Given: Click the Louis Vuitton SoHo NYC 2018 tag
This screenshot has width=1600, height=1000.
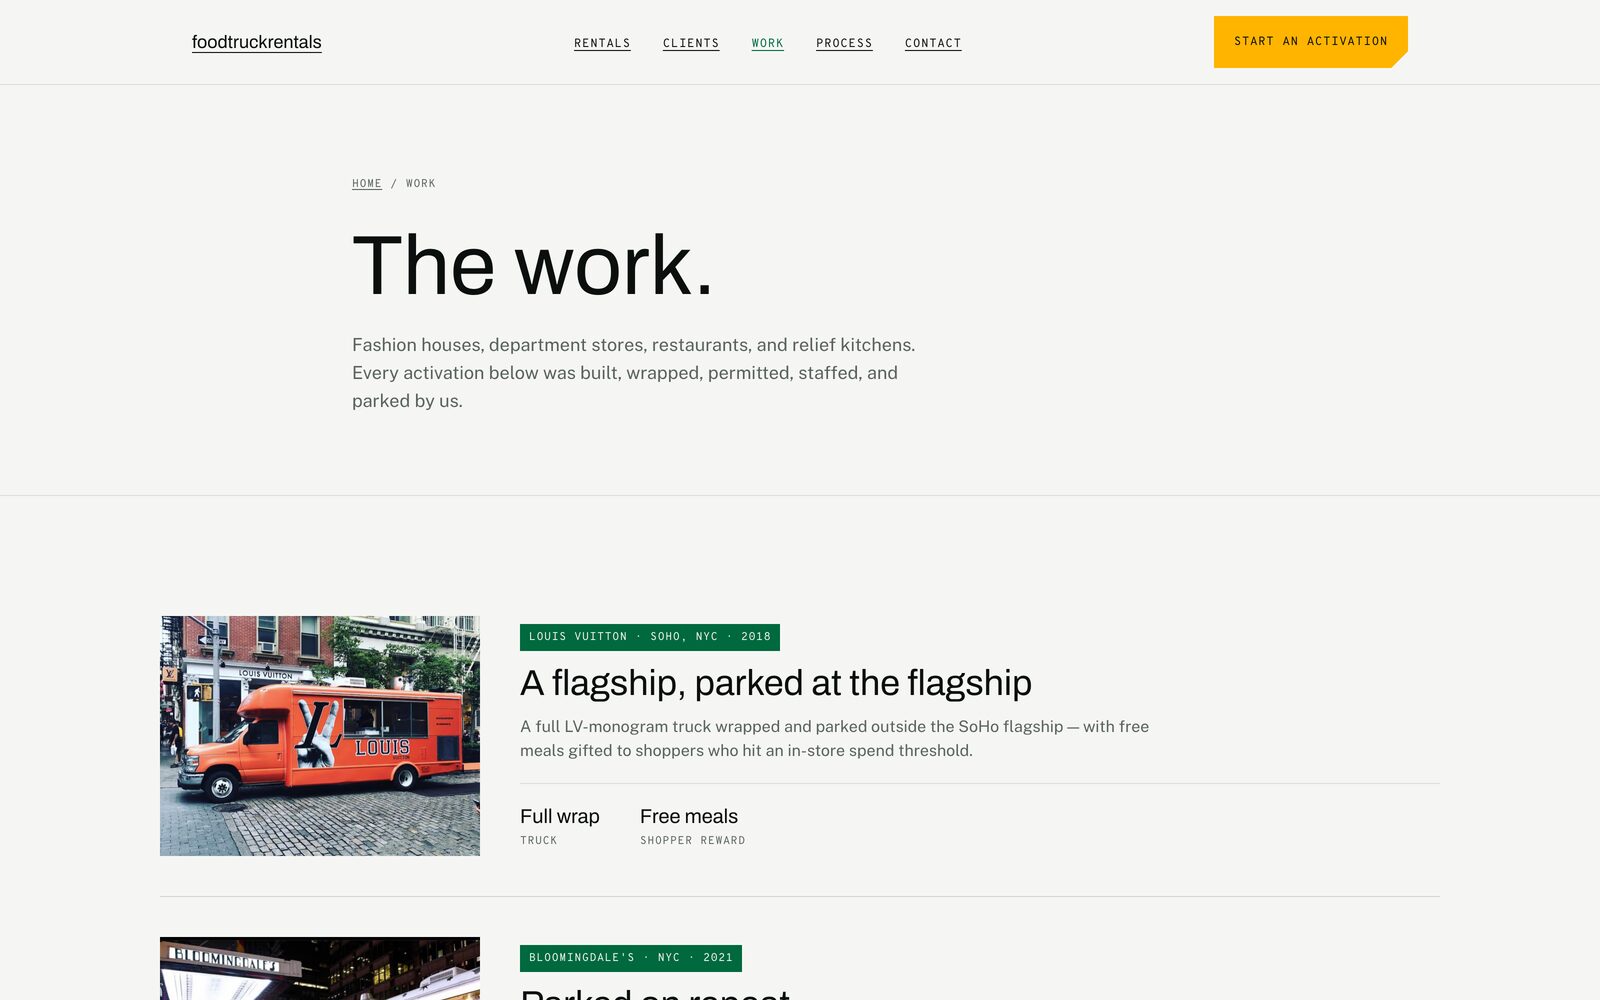Looking at the screenshot, I should [650, 637].
